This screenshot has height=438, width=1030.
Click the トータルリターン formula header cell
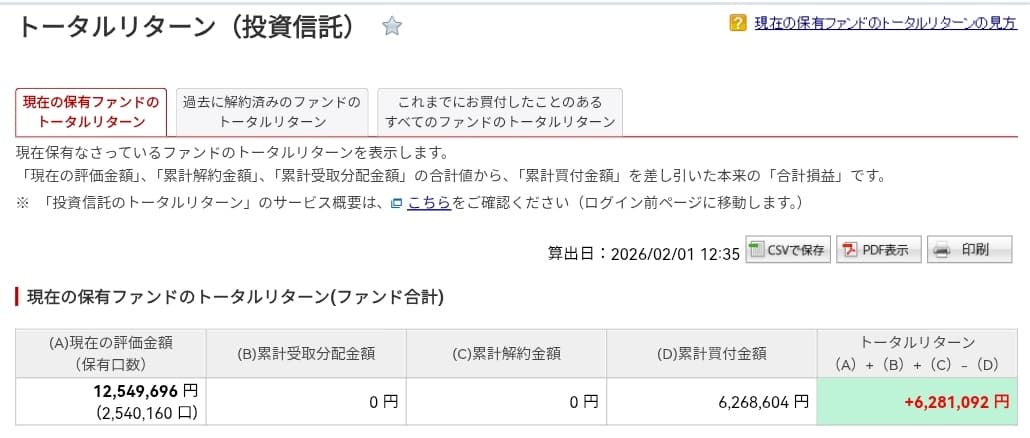pyautogui.click(x=918, y=352)
